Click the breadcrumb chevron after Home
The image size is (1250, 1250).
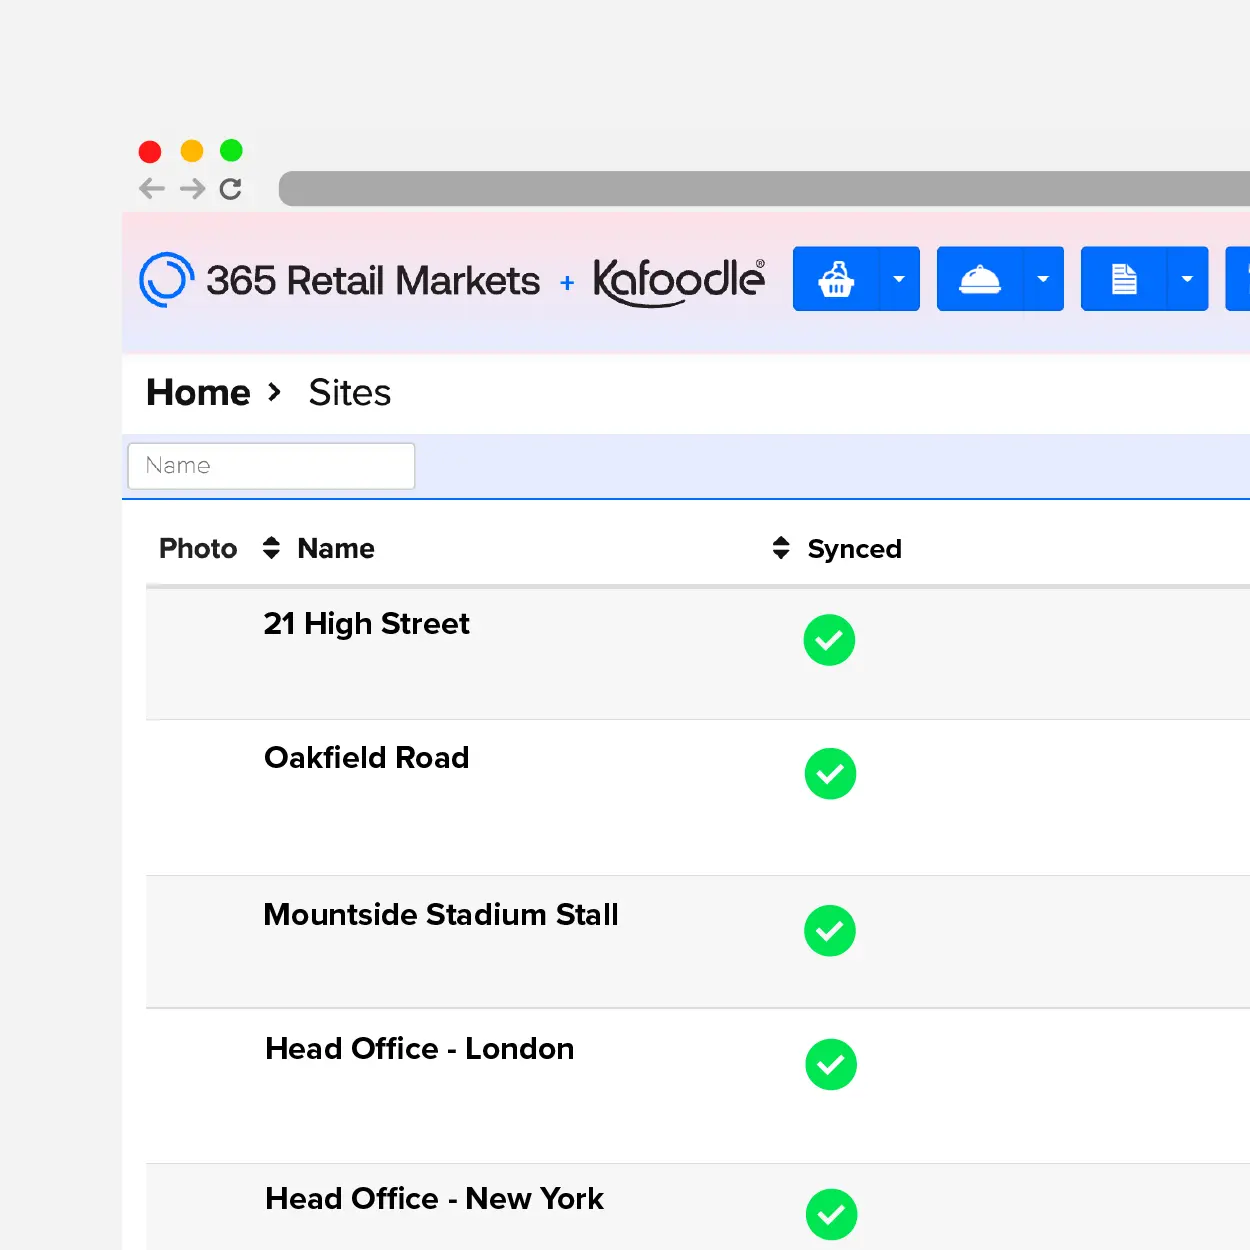pyautogui.click(x=275, y=393)
